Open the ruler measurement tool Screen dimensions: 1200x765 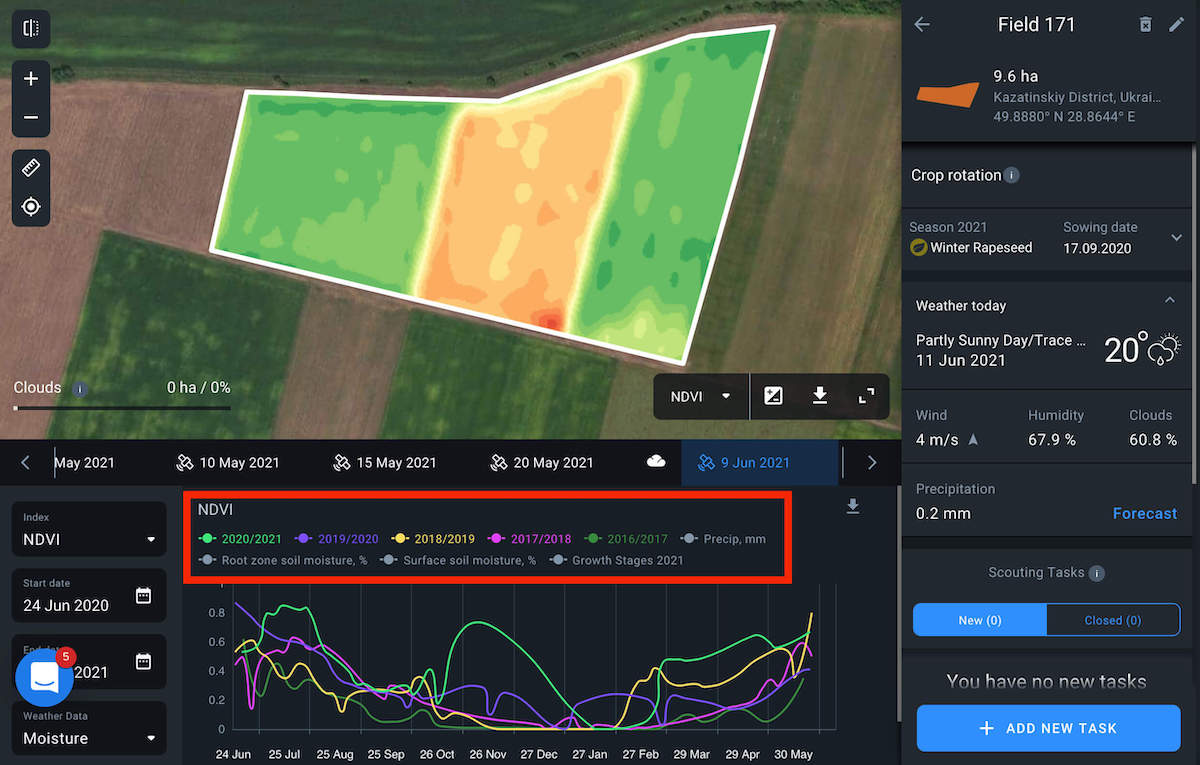(x=30, y=167)
